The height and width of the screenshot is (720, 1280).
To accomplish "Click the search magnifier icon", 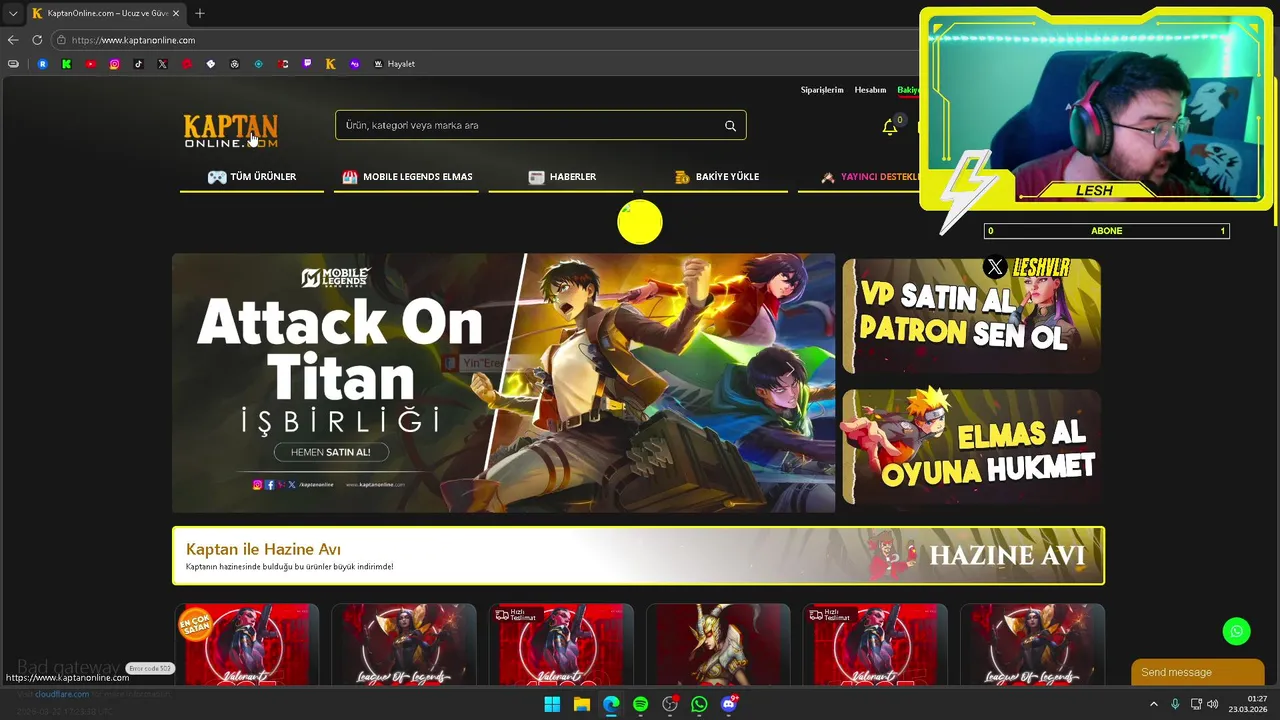I will pyautogui.click(x=730, y=126).
